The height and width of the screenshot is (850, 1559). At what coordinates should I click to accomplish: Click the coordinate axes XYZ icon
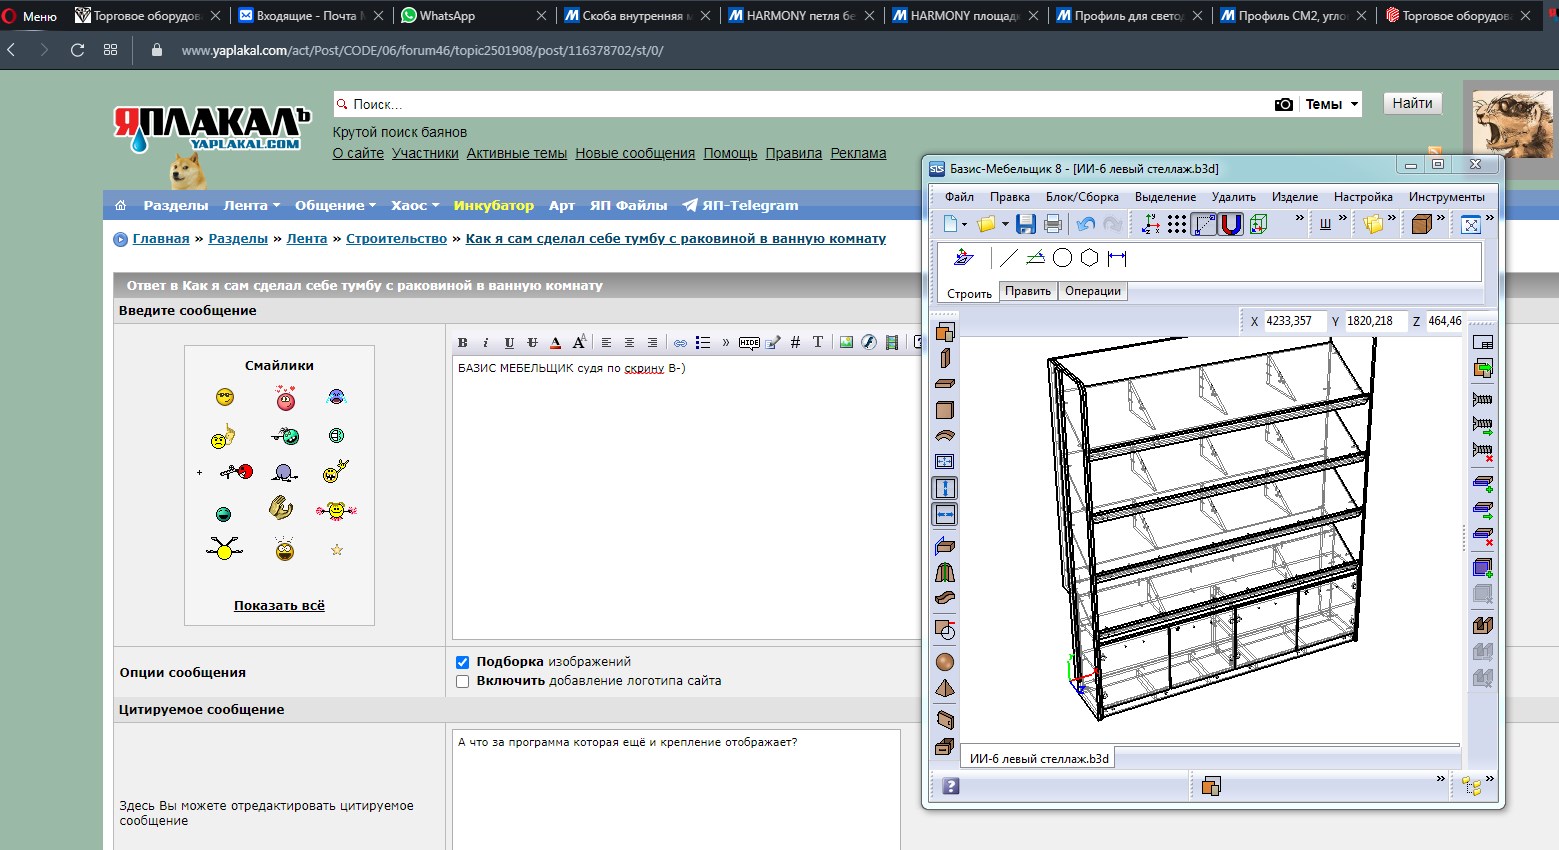pos(1150,224)
